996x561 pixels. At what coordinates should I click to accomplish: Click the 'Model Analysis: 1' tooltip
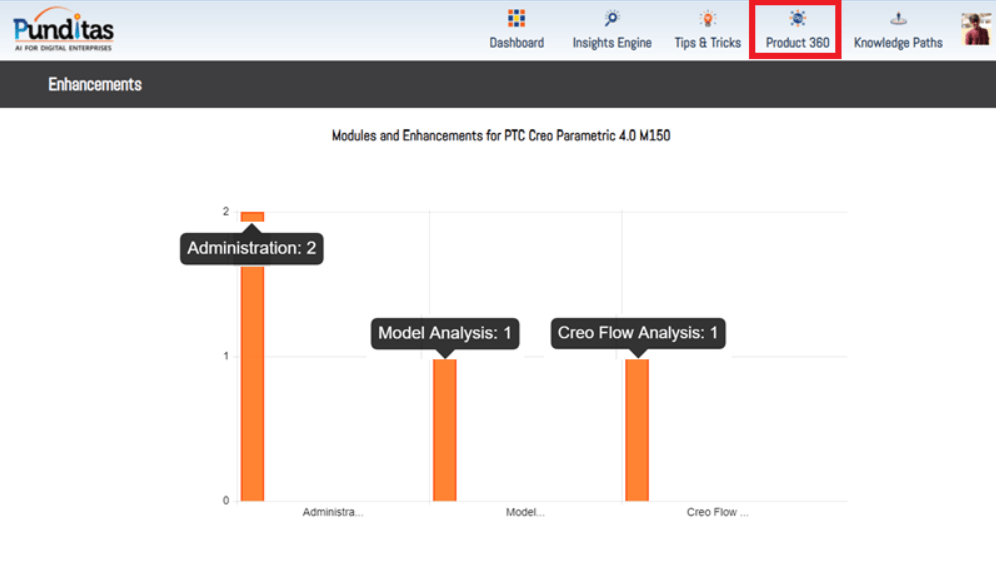445,334
